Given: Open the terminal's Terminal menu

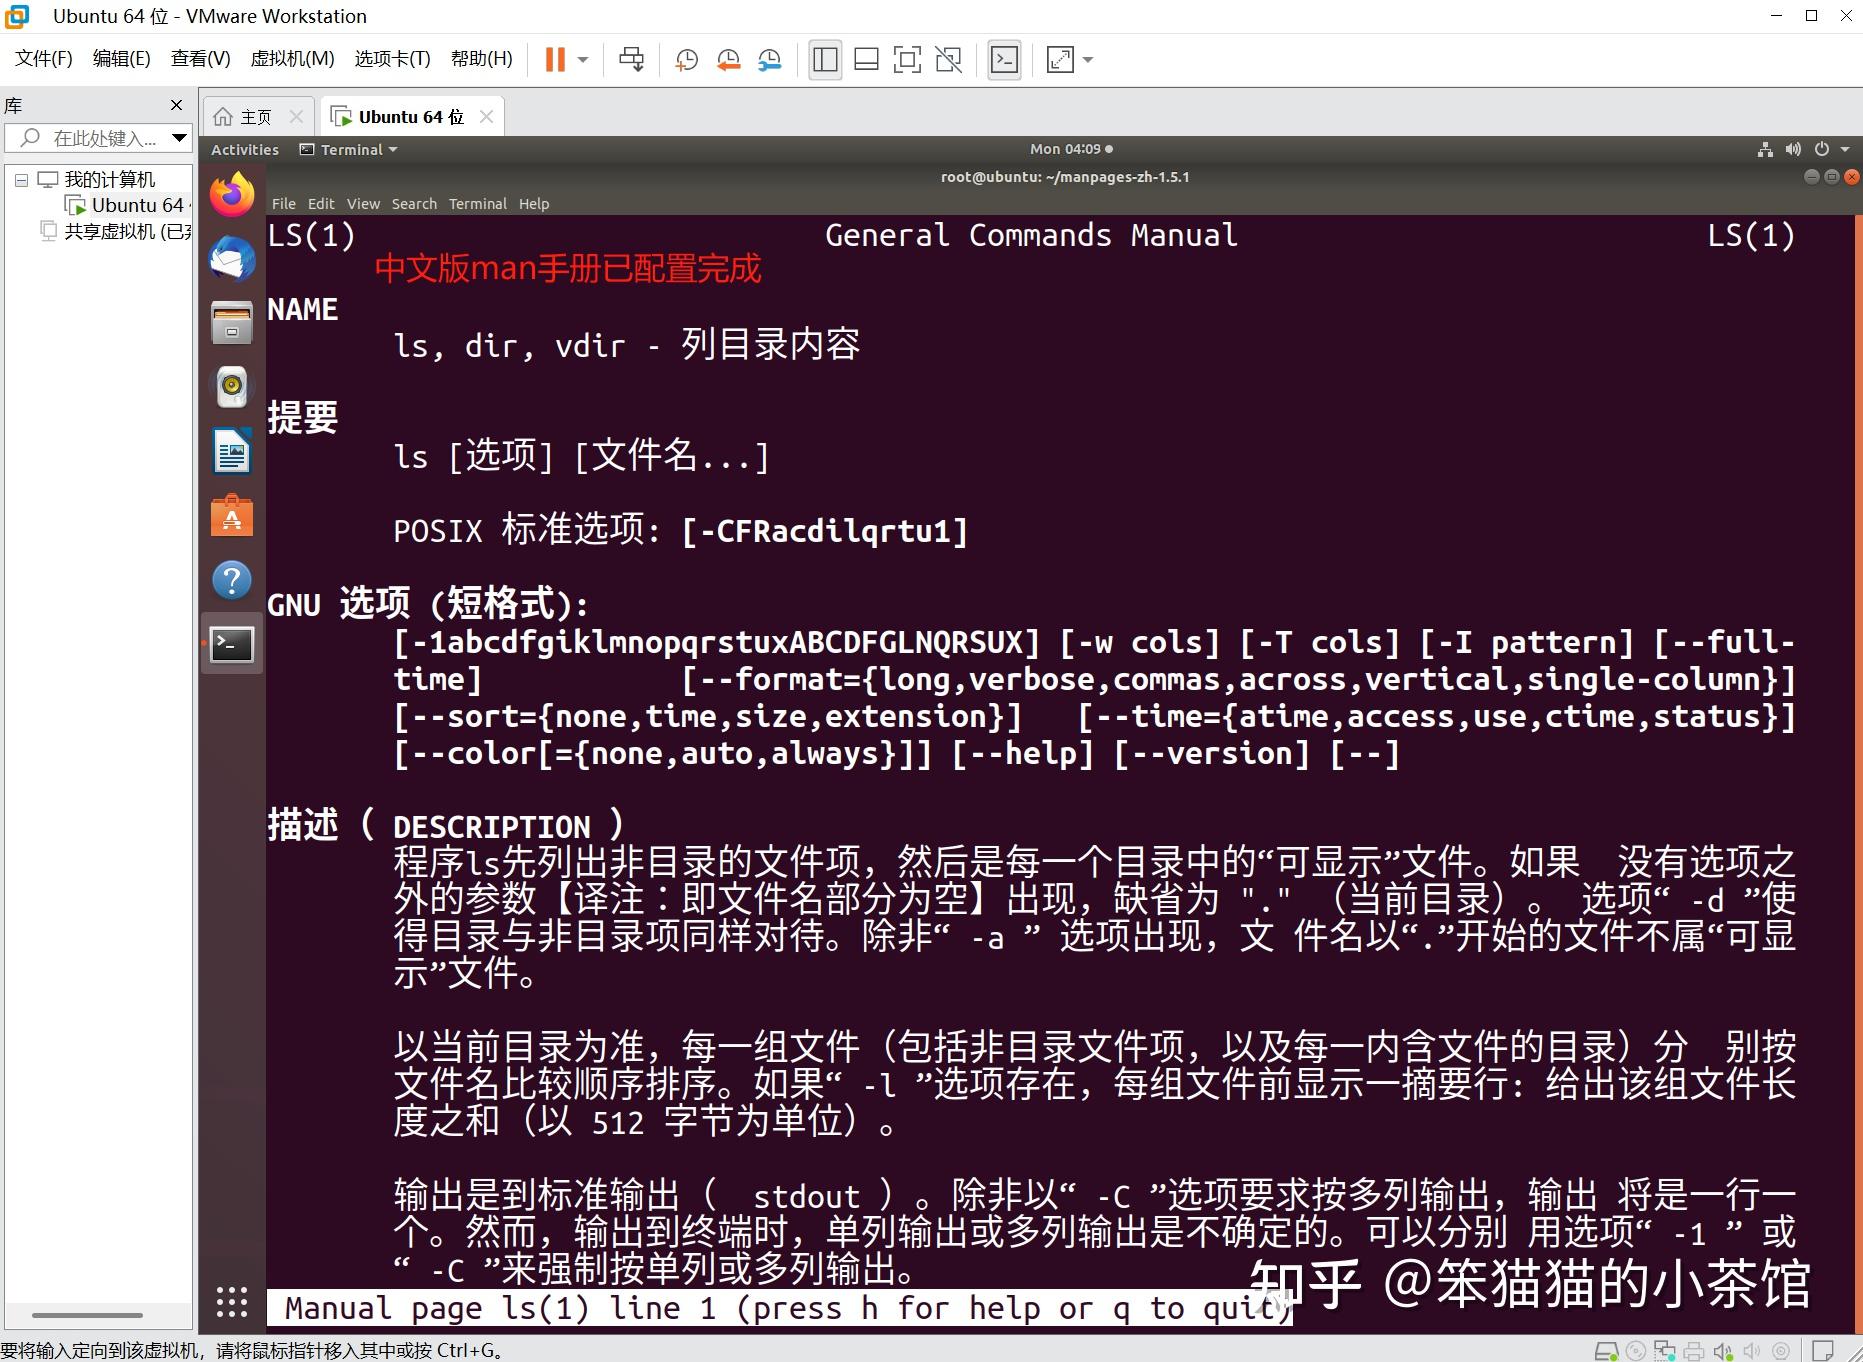Looking at the screenshot, I should click(478, 203).
